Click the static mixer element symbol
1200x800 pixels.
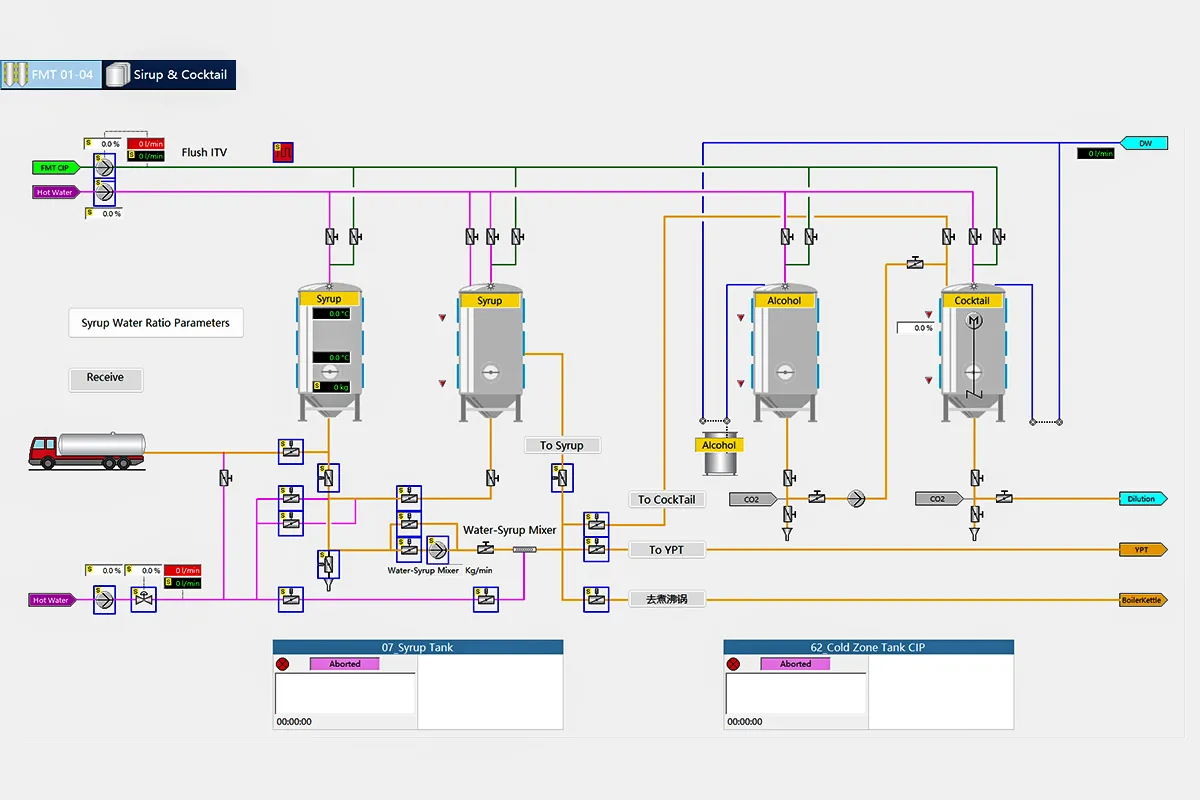click(x=525, y=549)
